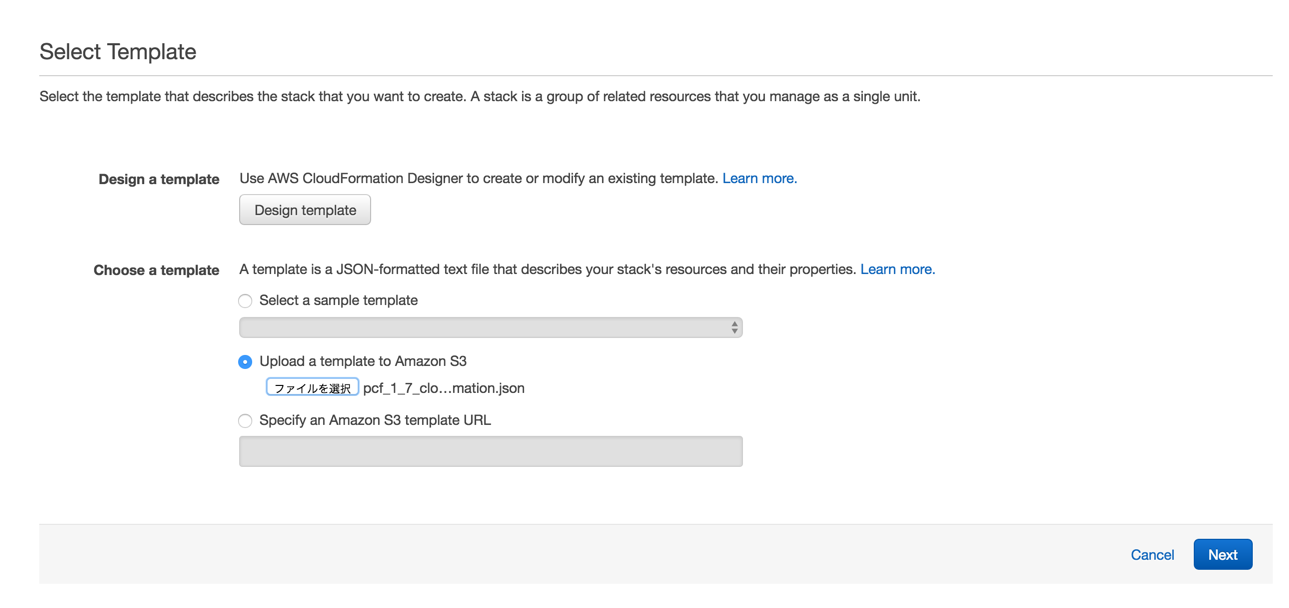1289x608 pixels.
Task: Open the sample template dropdown list
Action: pyautogui.click(x=490, y=328)
